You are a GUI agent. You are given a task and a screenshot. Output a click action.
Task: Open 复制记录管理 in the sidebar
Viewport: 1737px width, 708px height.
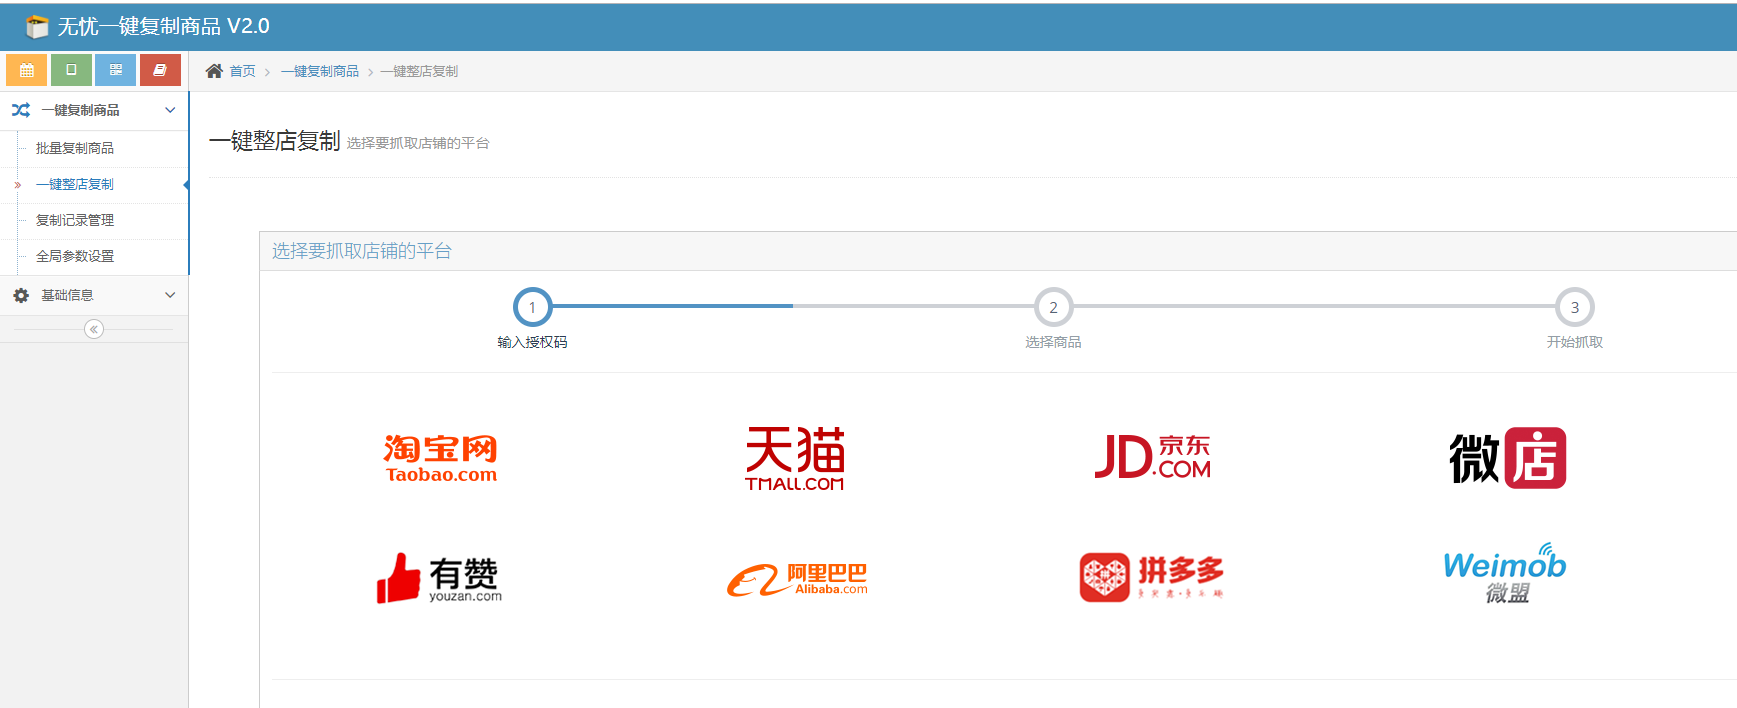75,220
